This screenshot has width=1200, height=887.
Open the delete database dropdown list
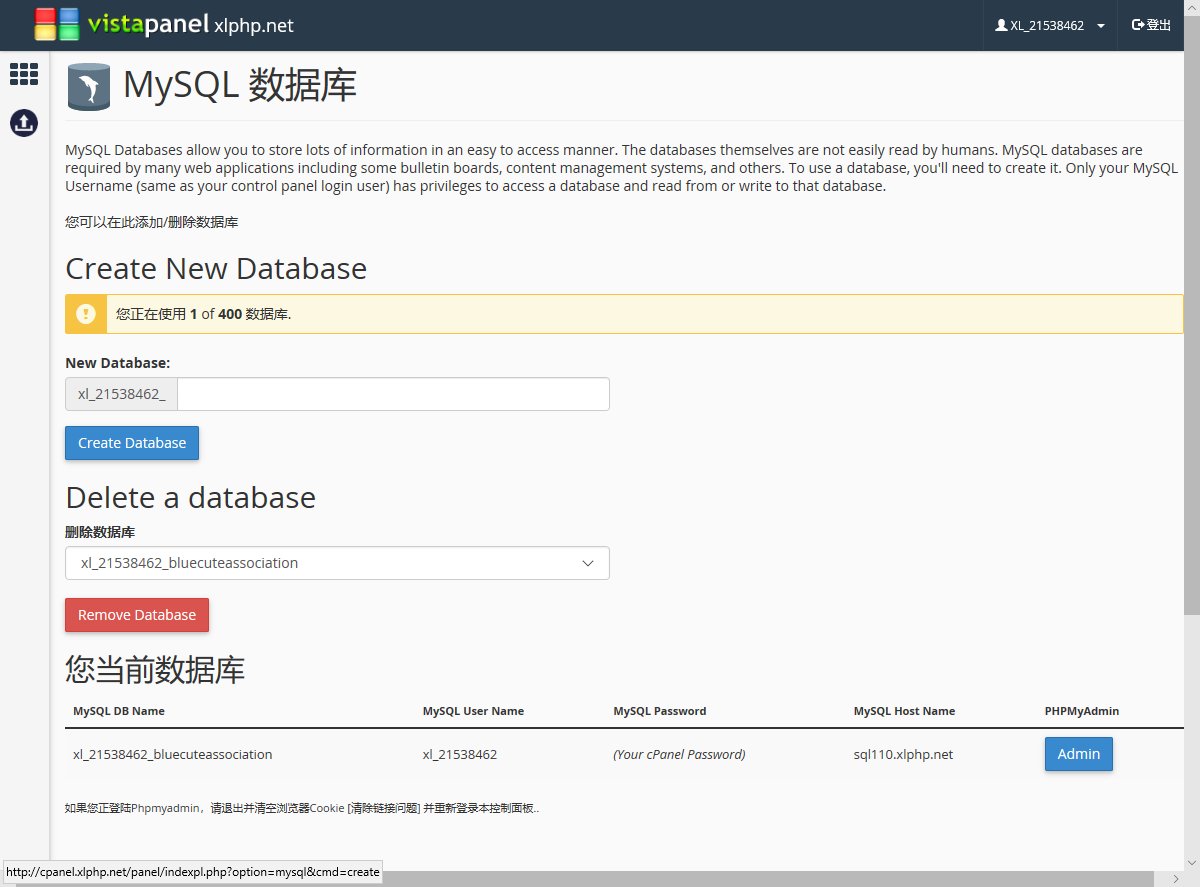337,563
